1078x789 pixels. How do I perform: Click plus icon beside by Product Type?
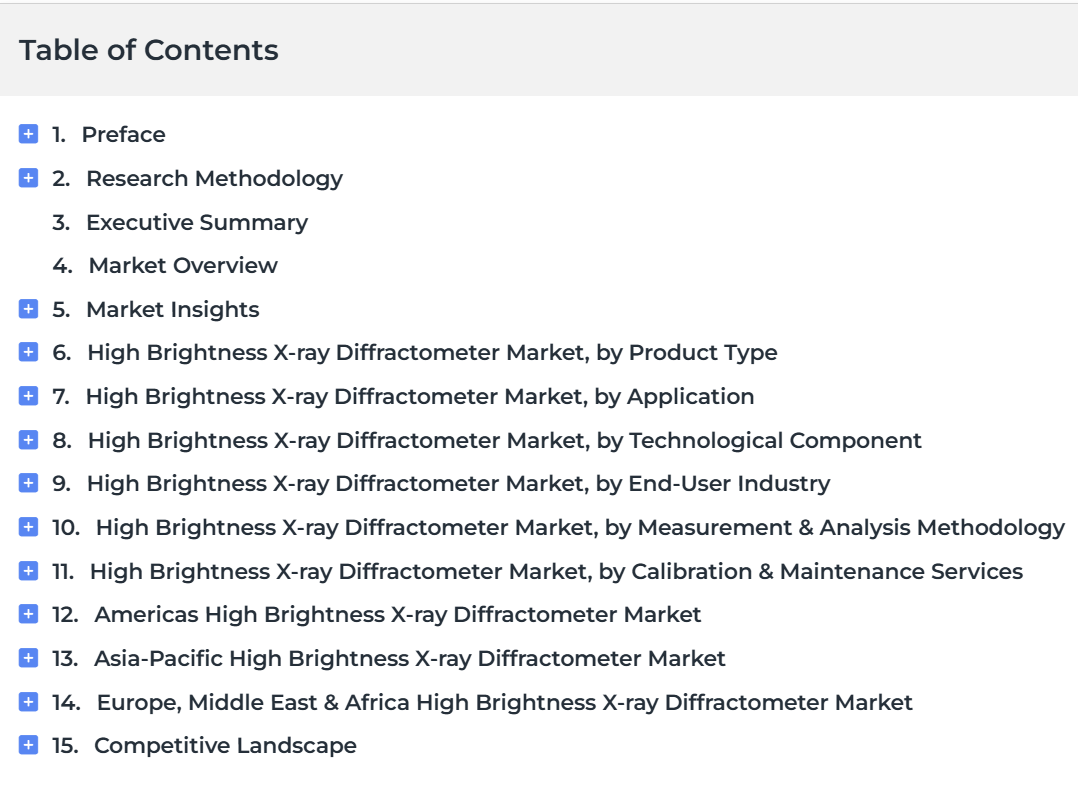[28, 353]
